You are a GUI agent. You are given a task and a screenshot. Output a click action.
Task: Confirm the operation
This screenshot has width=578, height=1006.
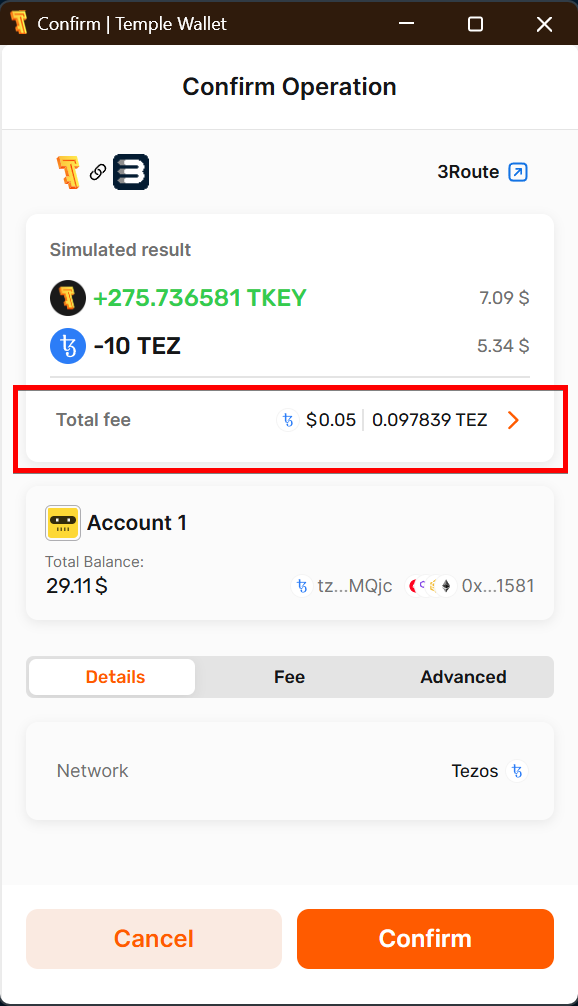point(425,939)
